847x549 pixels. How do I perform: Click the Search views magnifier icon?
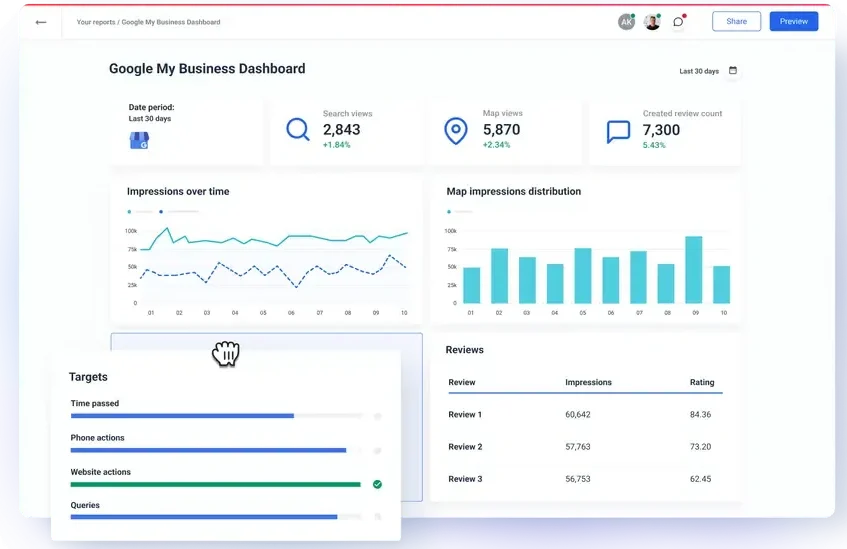tap(298, 130)
